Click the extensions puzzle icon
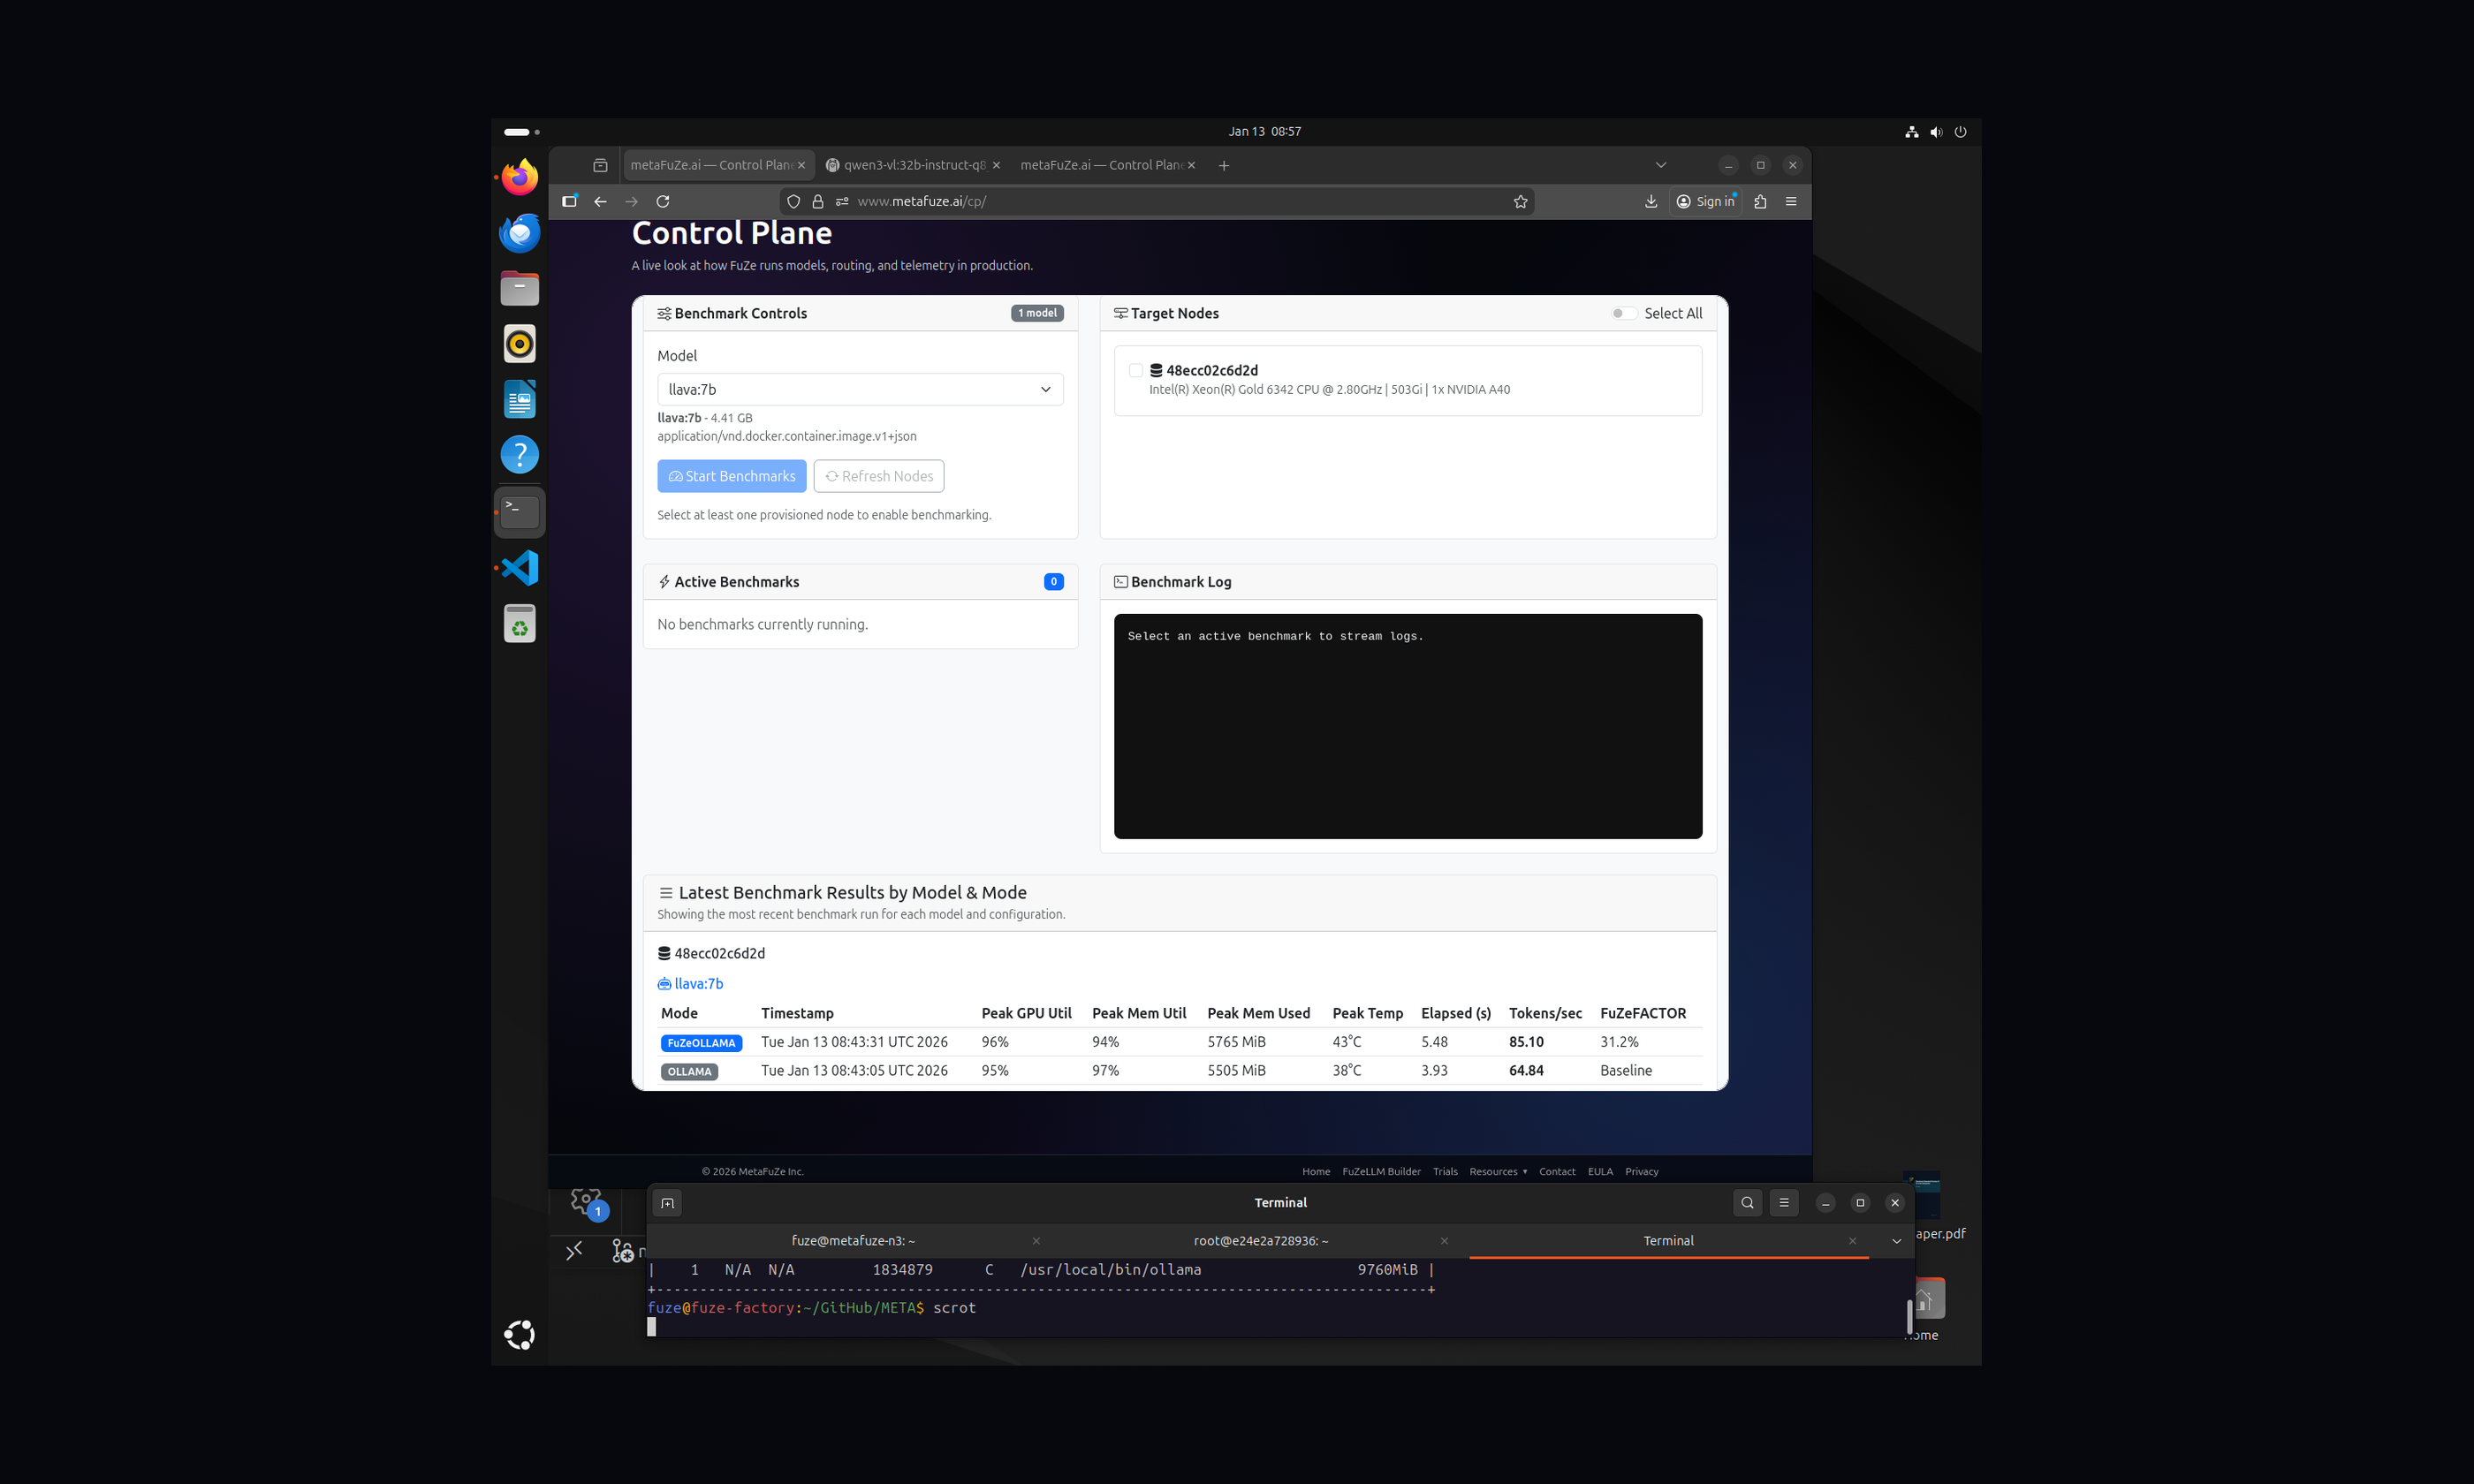Screen dimensions: 2474x1484 [x=1760, y=201]
